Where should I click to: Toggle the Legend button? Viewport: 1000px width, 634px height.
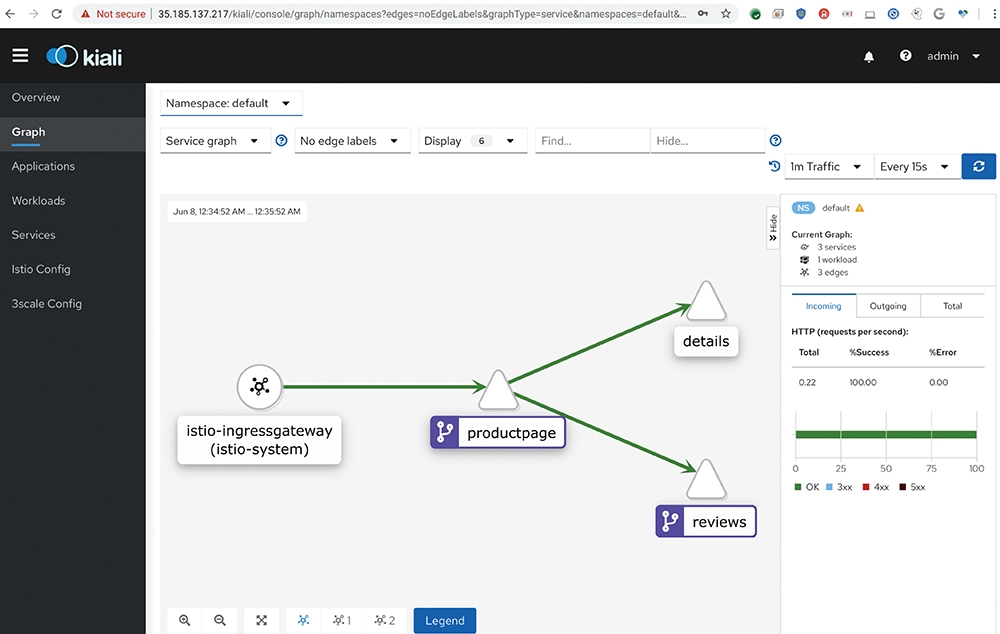tap(445, 621)
